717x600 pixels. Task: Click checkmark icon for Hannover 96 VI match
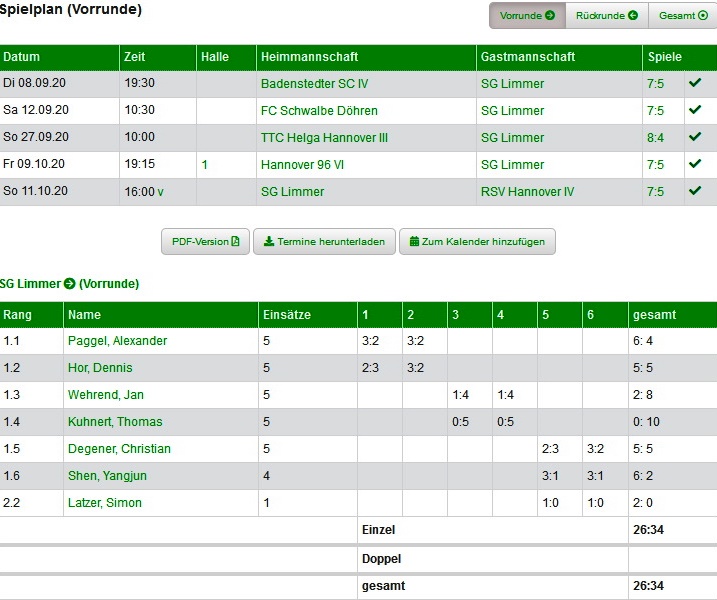(x=695, y=164)
